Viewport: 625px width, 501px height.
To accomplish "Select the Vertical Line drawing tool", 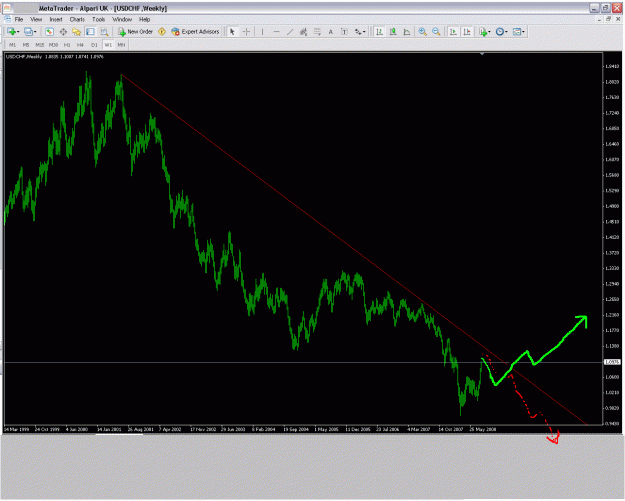I will click(x=262, y=32).
